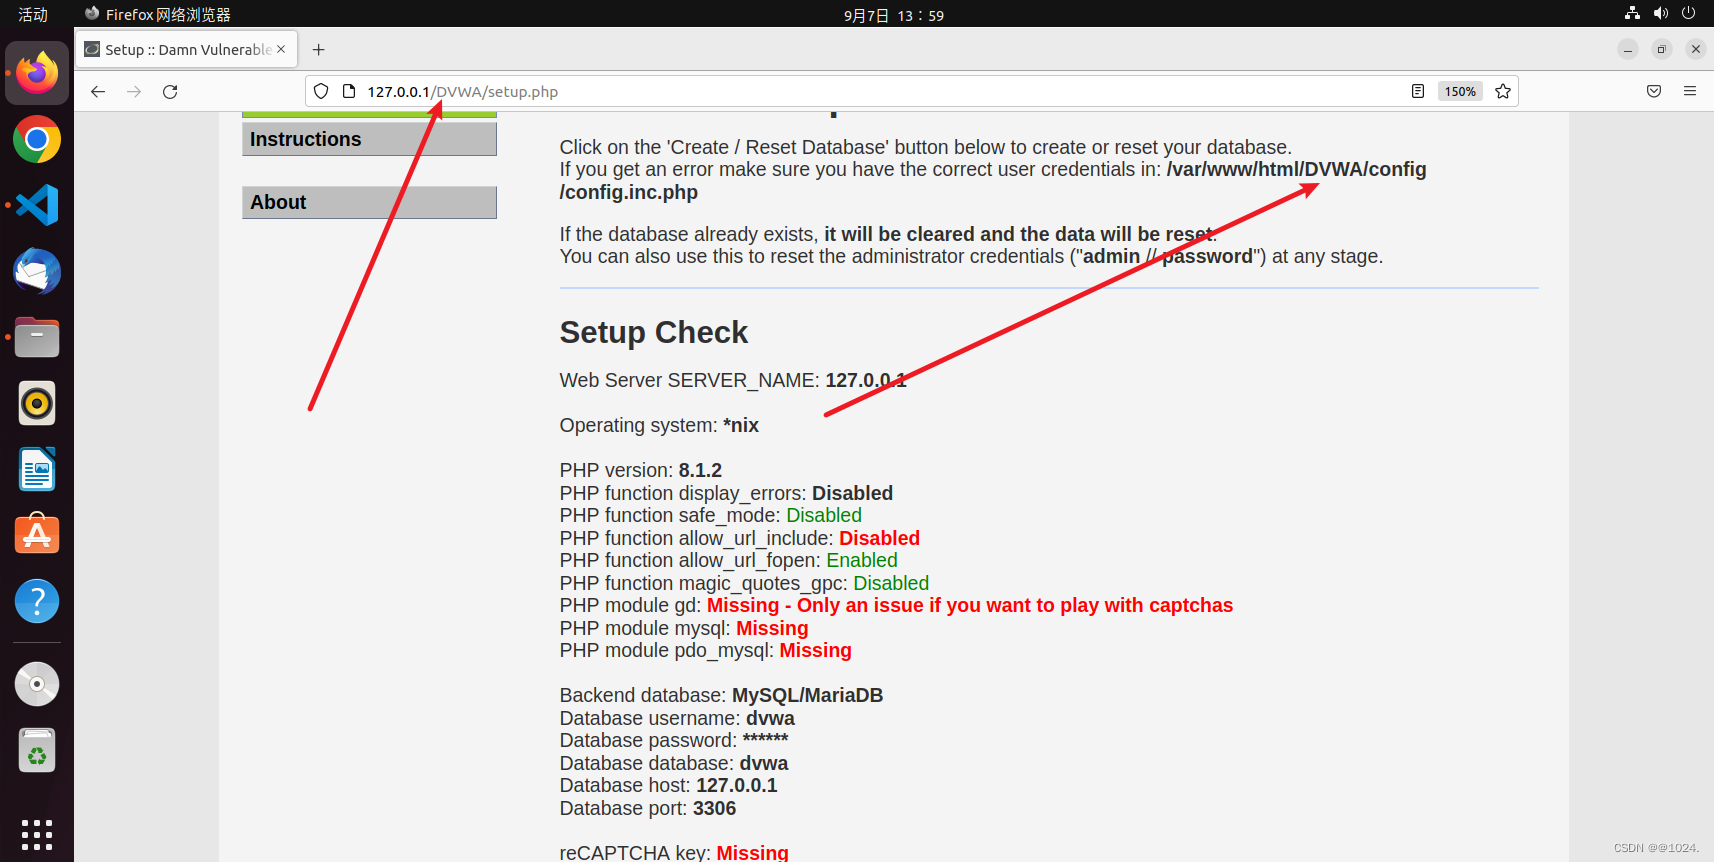The width and height of the screenshot is (1714, 862).
Task: Open LibreOffice Writer from the dock
Action: click(x=37, y=469)
